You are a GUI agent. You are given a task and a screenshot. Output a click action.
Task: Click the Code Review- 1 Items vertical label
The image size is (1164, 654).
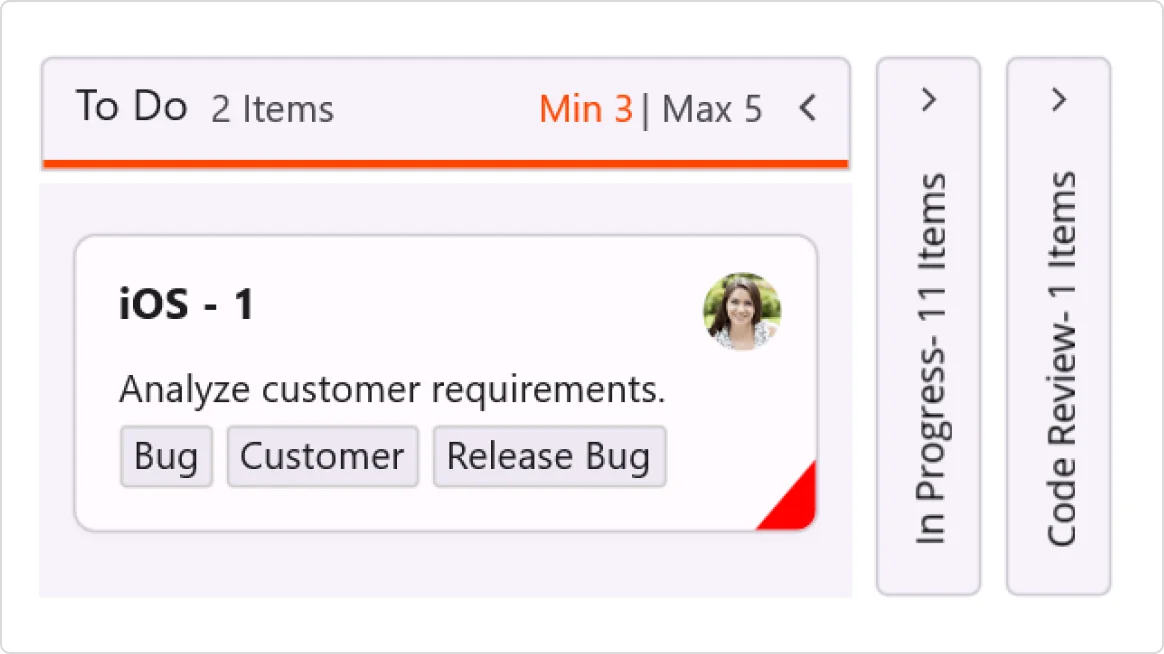click(x=1060, y=360)
